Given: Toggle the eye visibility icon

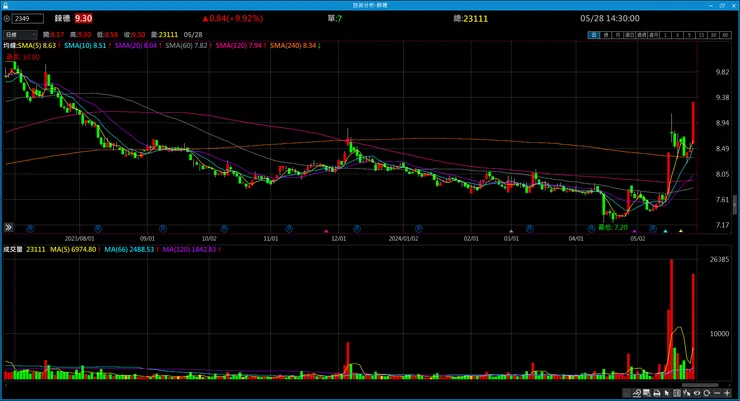Looking at the screenshot, I should [697, 393].
